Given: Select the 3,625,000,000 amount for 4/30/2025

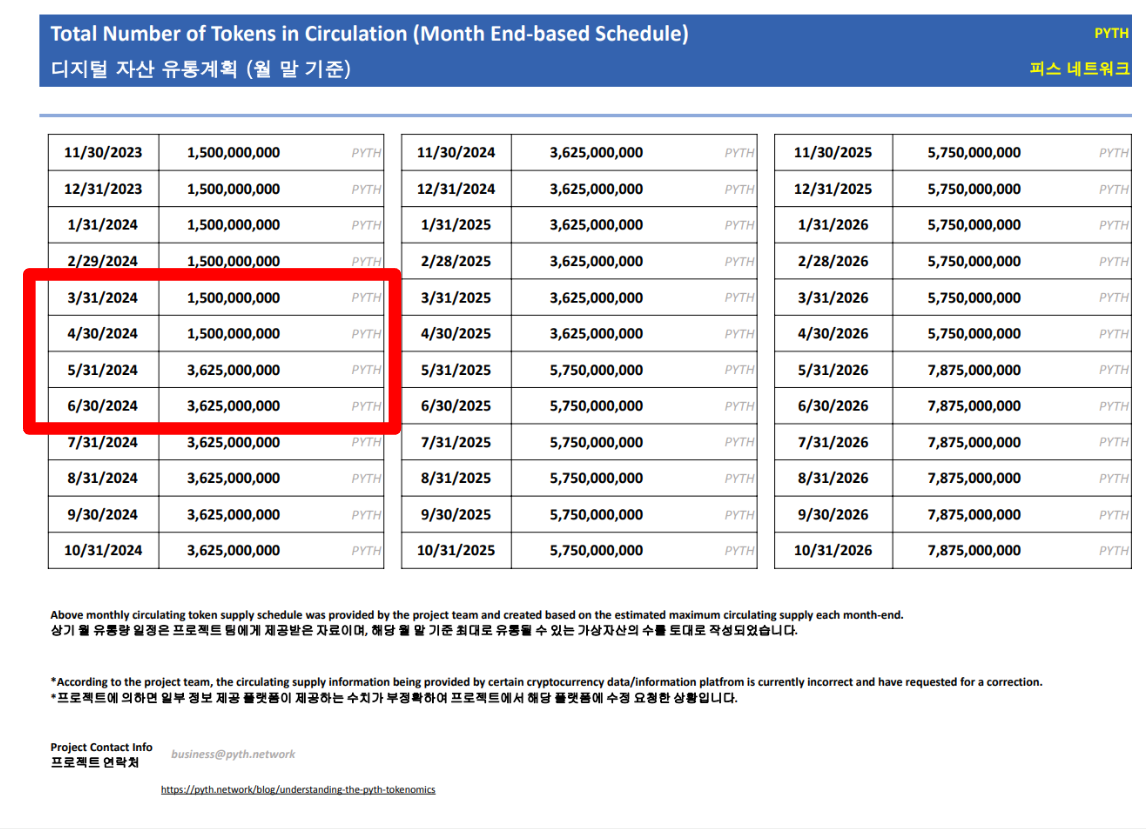Looking at the screenshot, I should pos(596,333).
